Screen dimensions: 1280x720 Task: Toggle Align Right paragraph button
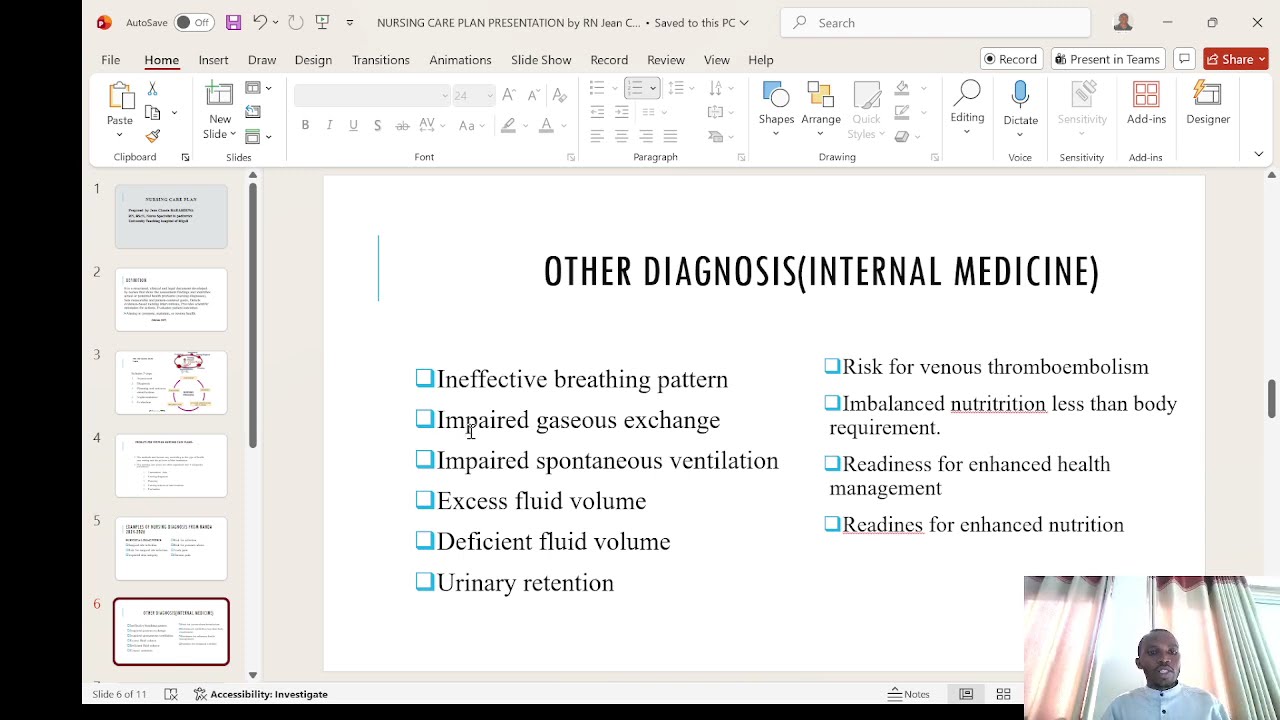[646, 136]
